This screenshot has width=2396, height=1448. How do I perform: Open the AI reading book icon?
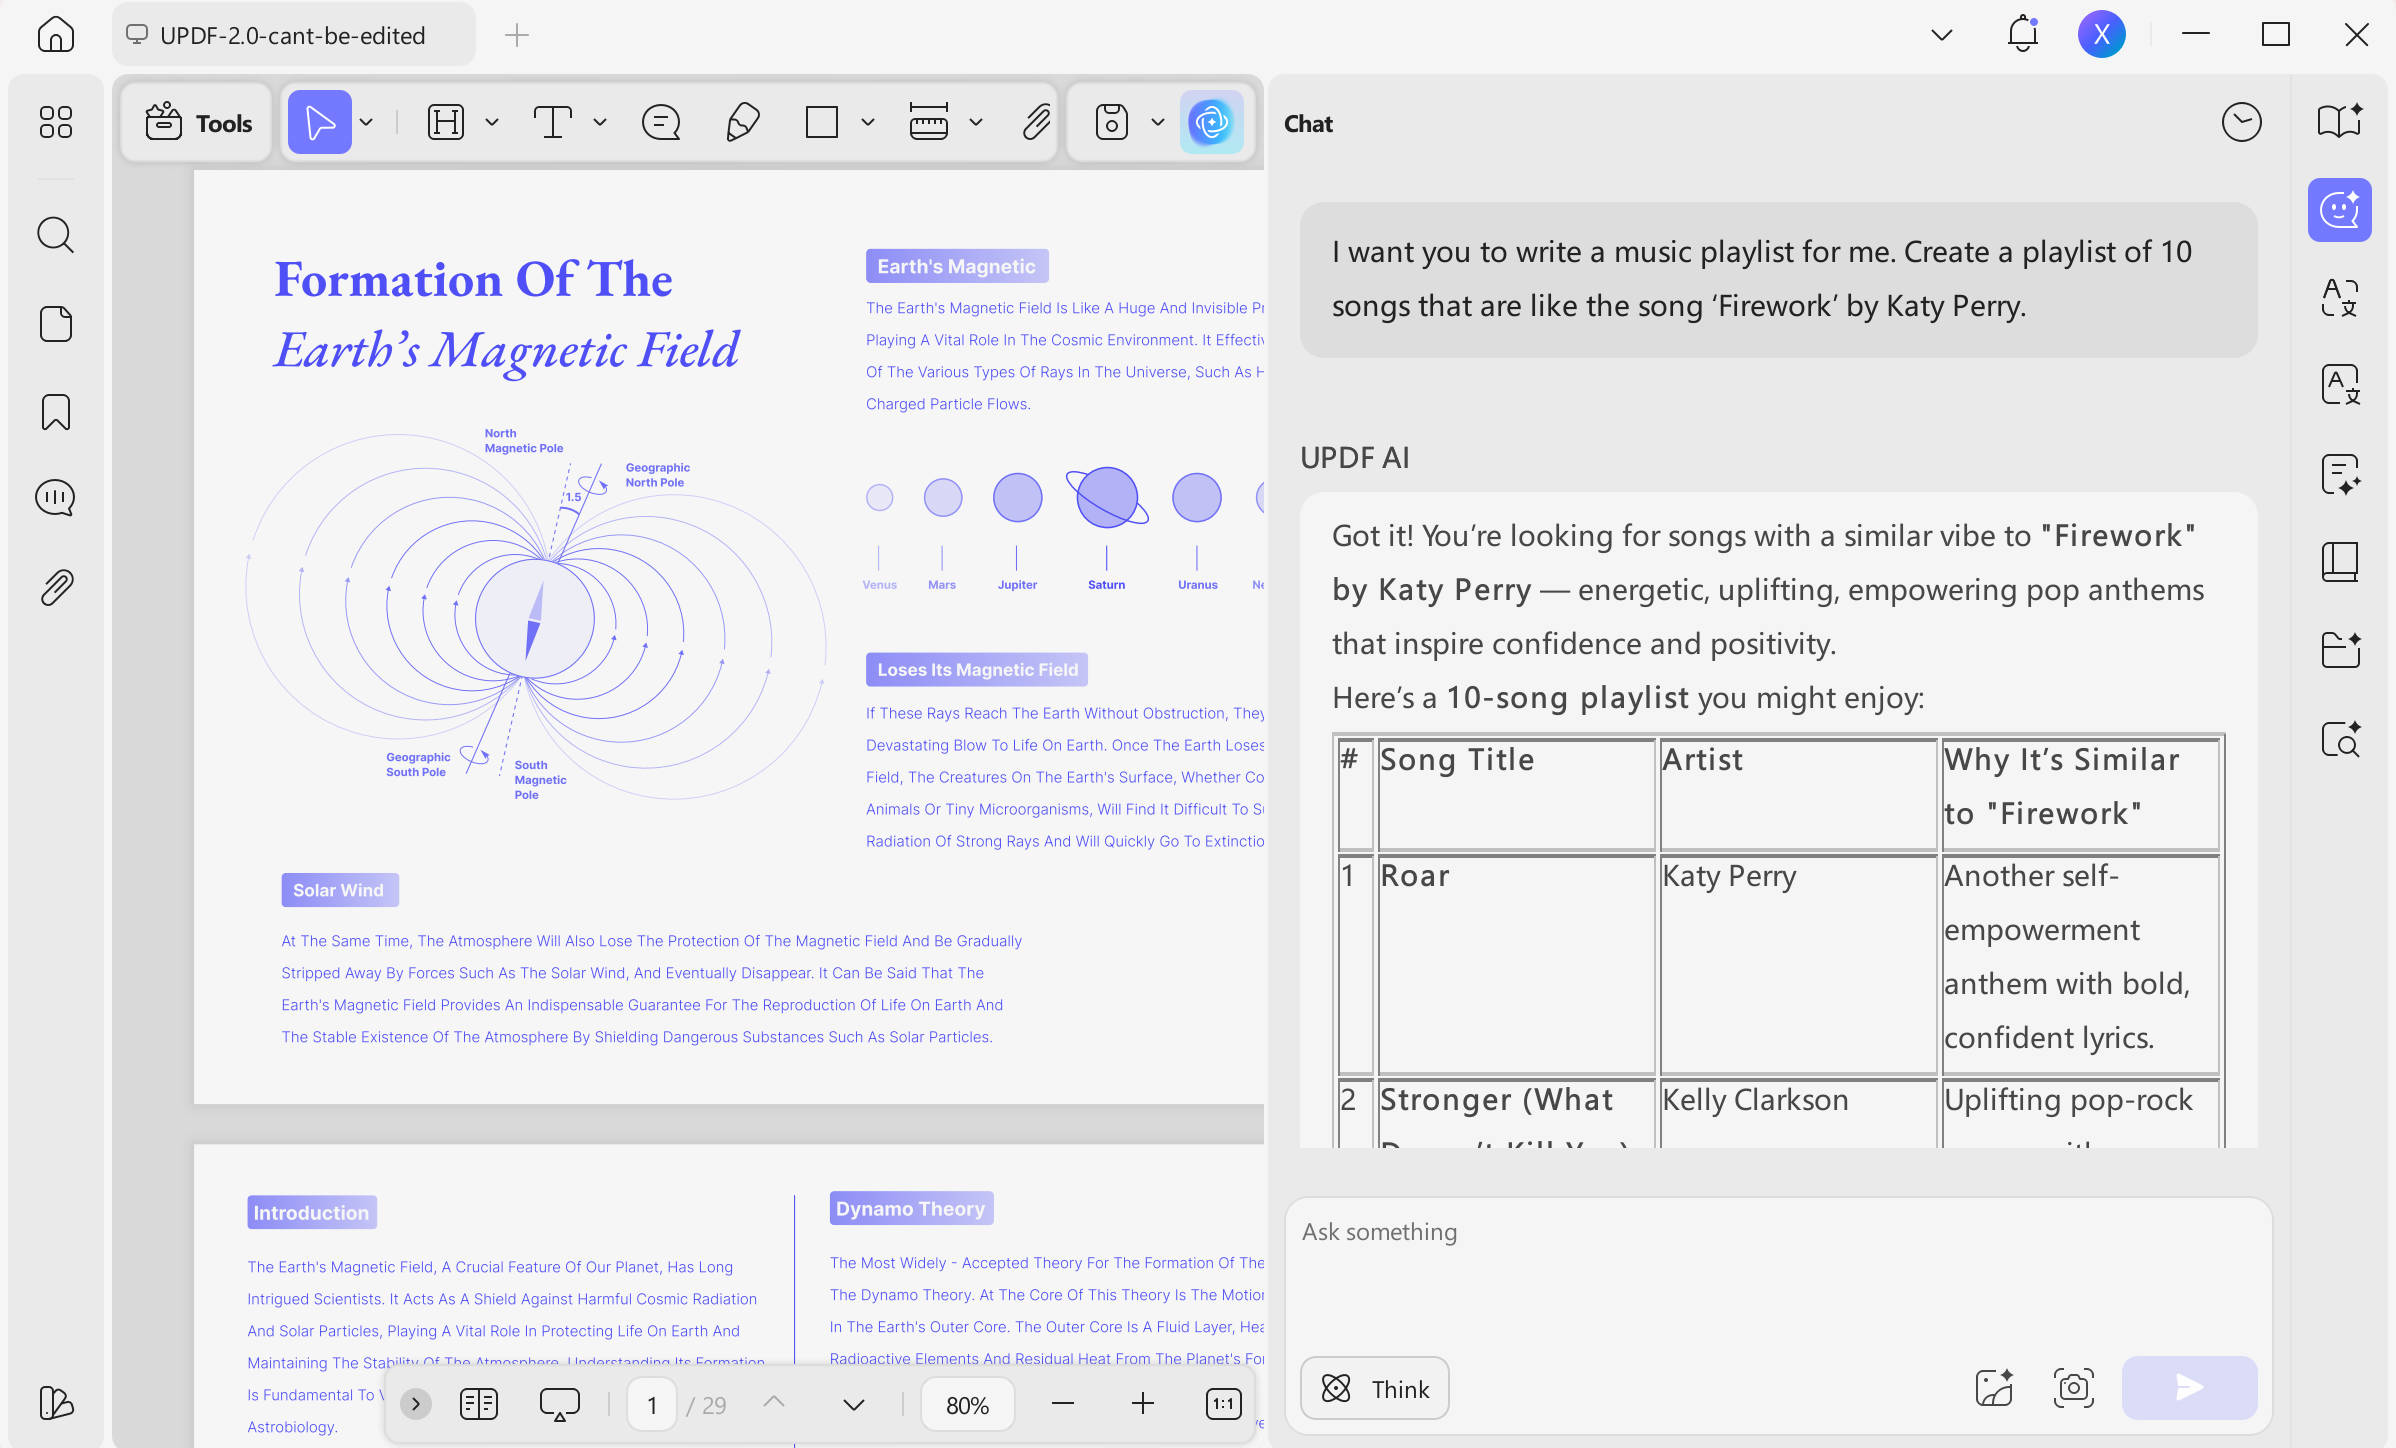coord(2340,122)
